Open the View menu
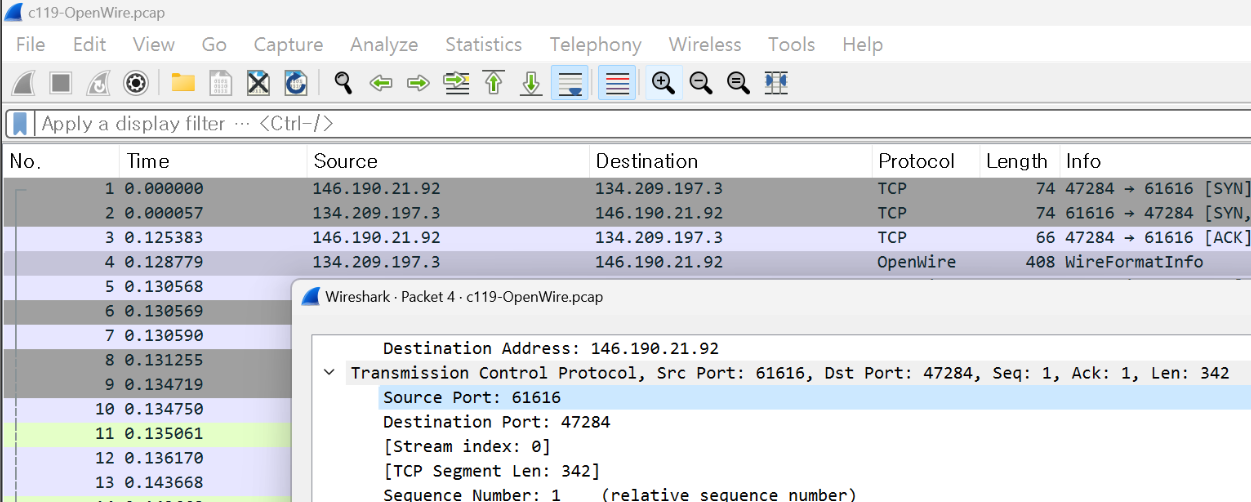 153,45
